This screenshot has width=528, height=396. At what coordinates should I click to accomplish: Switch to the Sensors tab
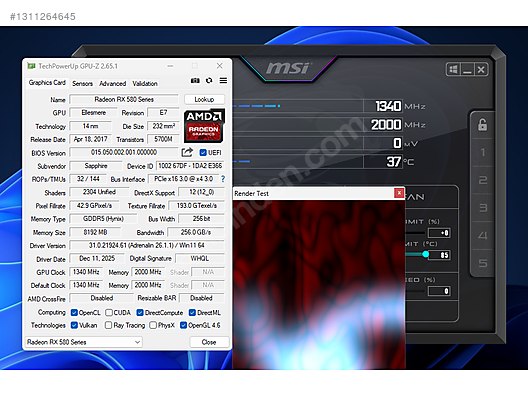pos(82,84)
